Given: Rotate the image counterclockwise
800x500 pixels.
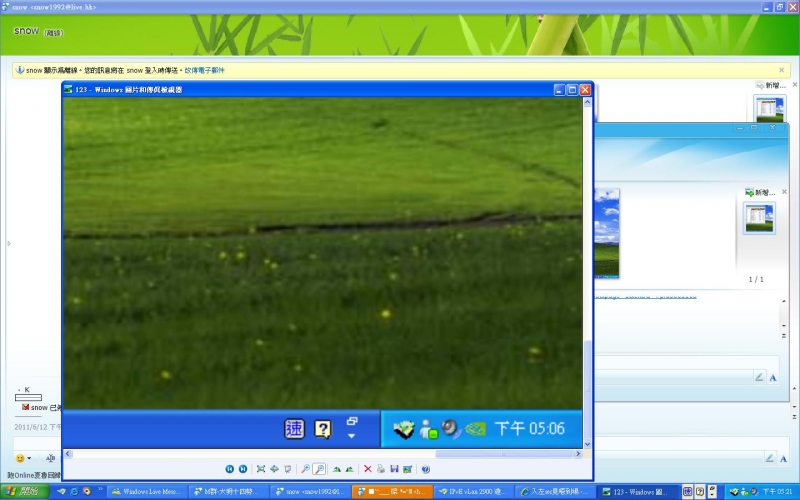Looking at the screenshot, I should tap(350, 469).
